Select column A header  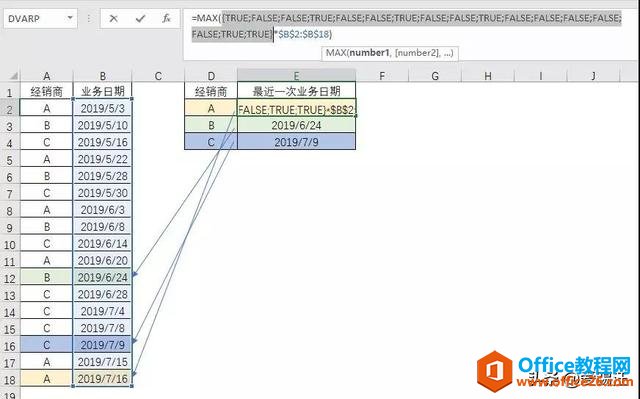coord(47,76)
